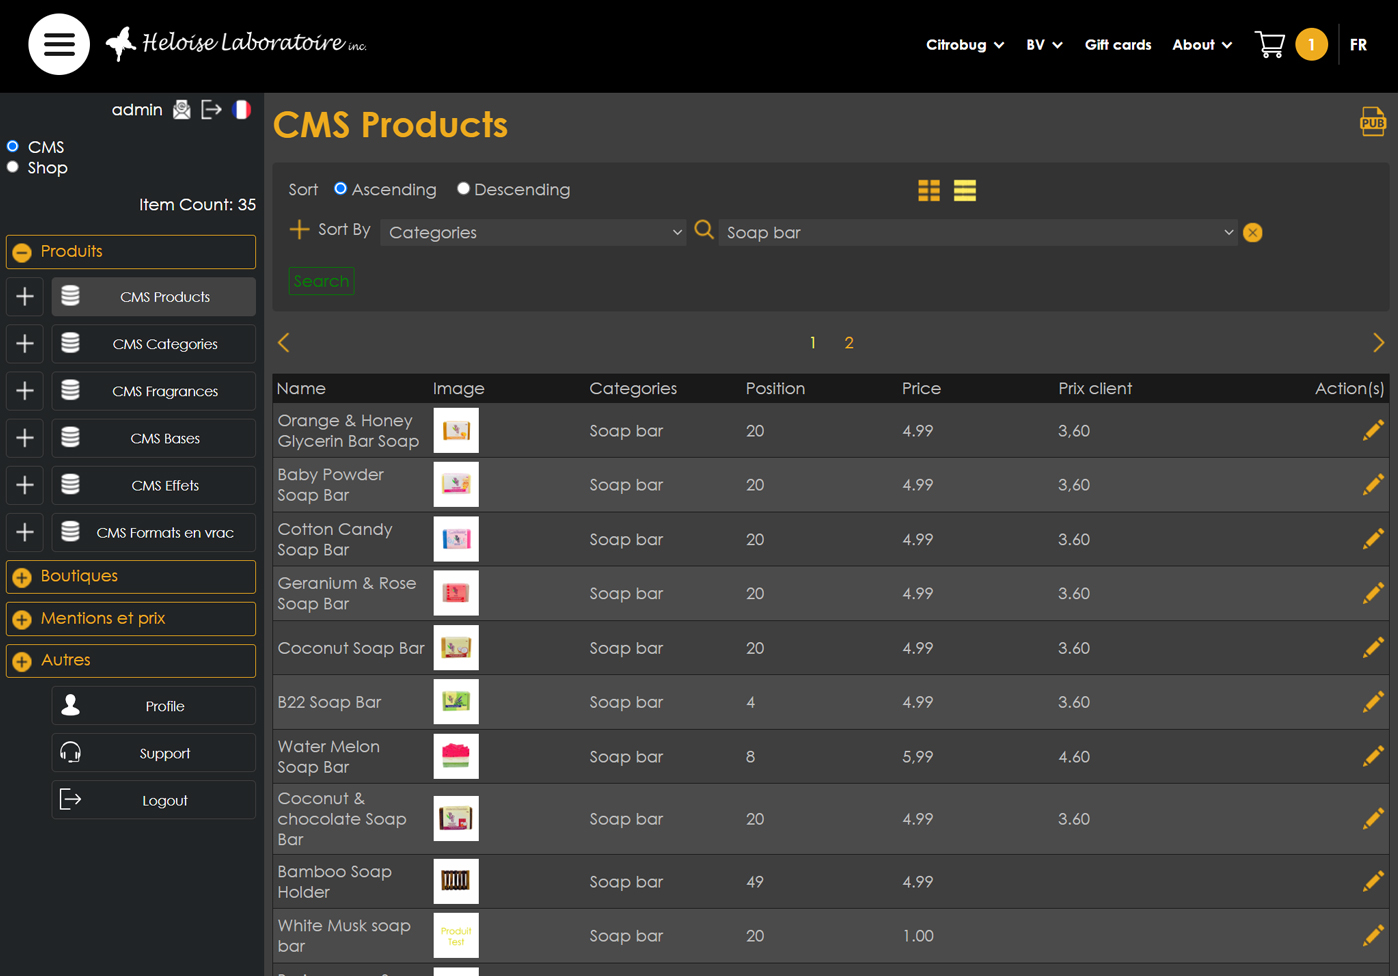Choose the Ascending sort option
Viewport: 1398px width, 976px height.
pos(341,189)
